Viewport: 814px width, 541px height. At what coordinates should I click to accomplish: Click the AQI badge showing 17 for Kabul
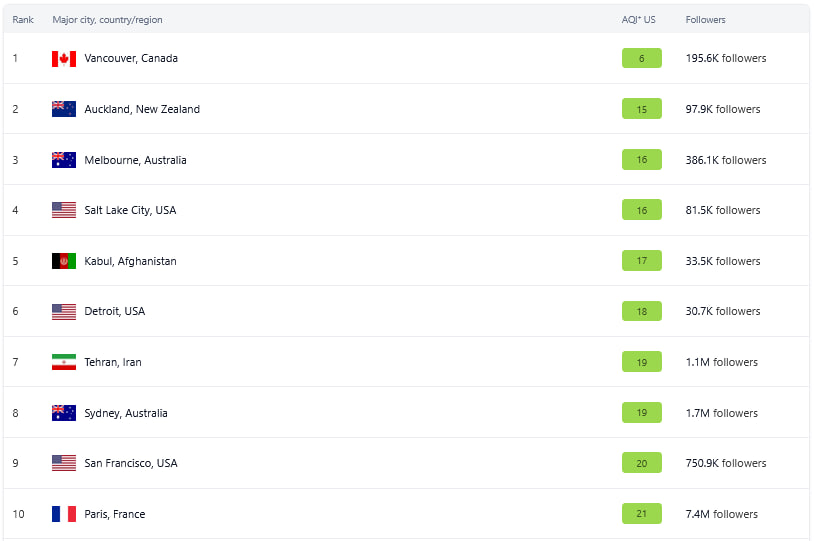pos(642,261)
